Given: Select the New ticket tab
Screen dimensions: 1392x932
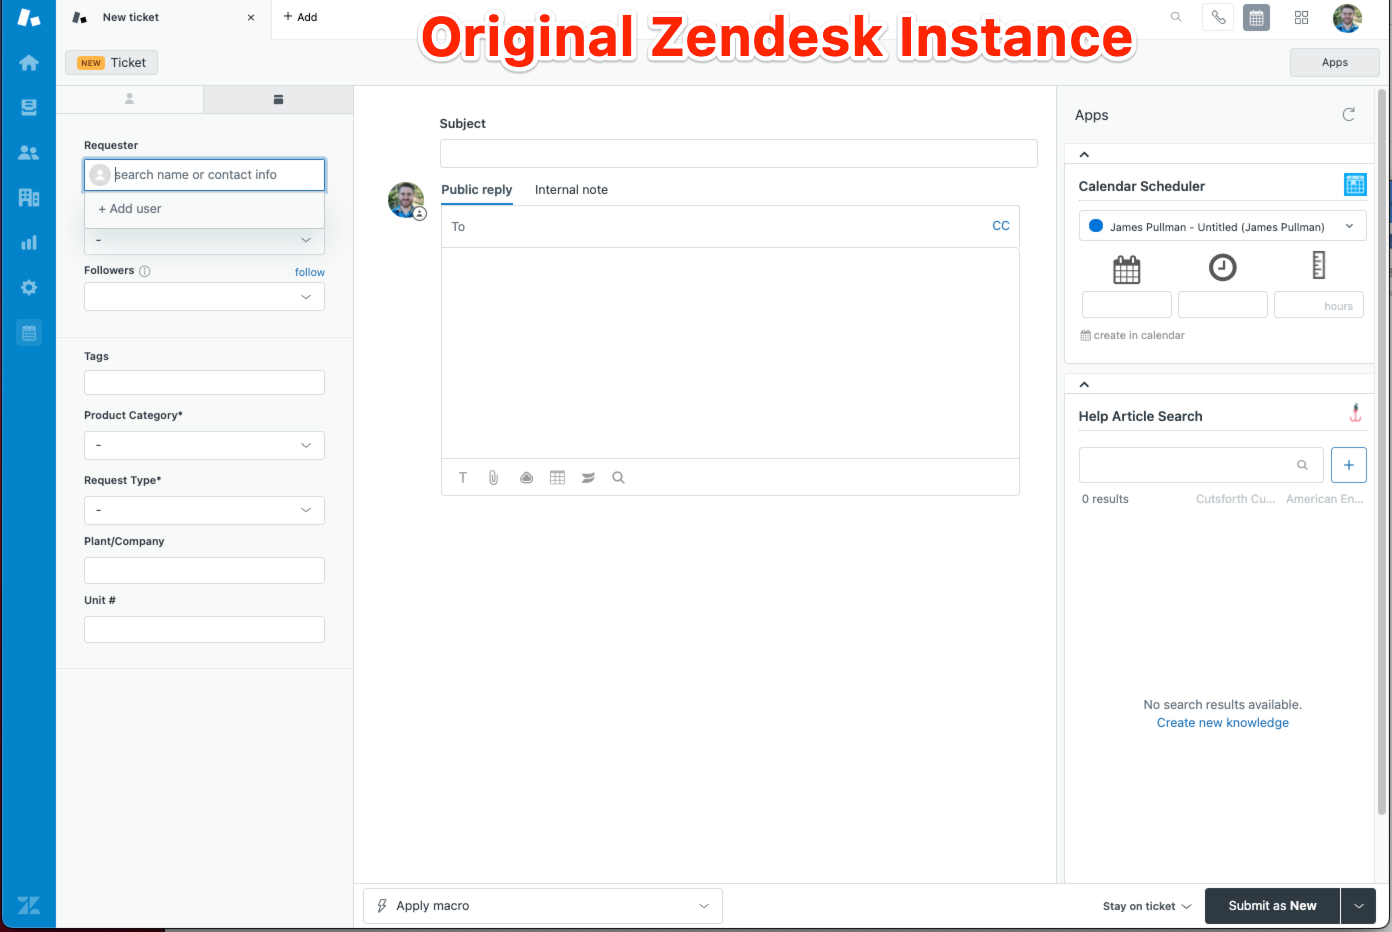Looking at the screenshot, I should point(131,18).
